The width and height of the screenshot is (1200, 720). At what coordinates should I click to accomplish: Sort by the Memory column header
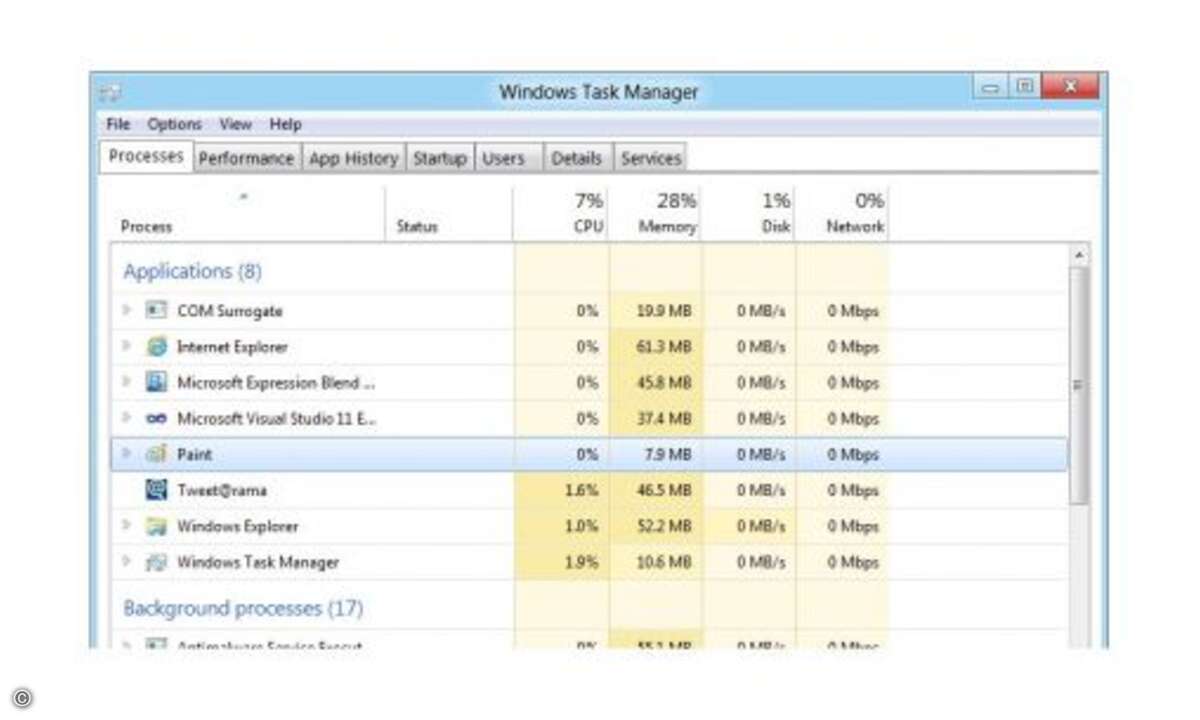pyautogui.click(x=668, y=227)
